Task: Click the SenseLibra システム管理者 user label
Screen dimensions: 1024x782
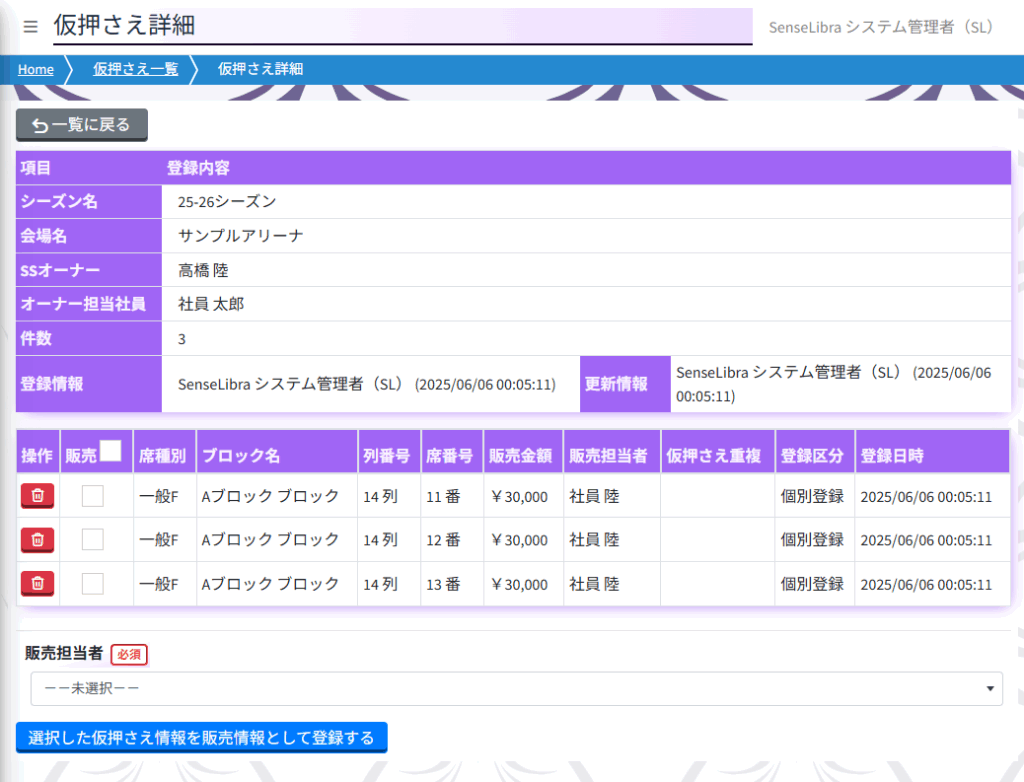Action: pos(881,27)
